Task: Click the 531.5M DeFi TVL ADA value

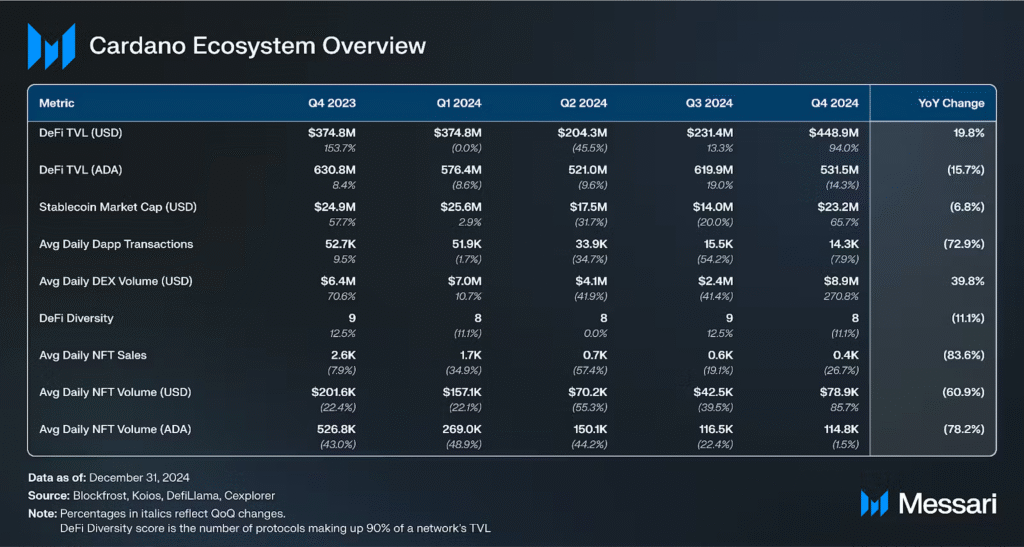Action: pos(839,170)
